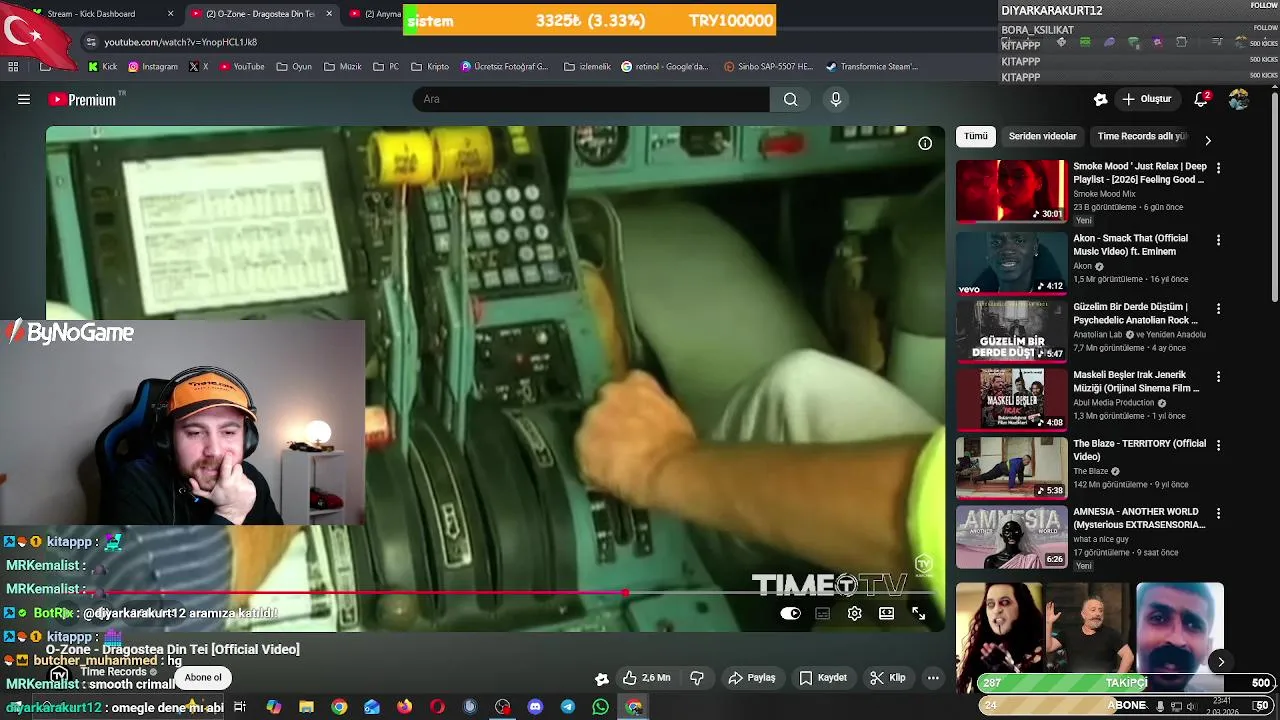Open options for AMNESIA ANOTHER WORLD video
Image resolution: width=1280 pixels, height=720 pixels.
click(1218, 513)
